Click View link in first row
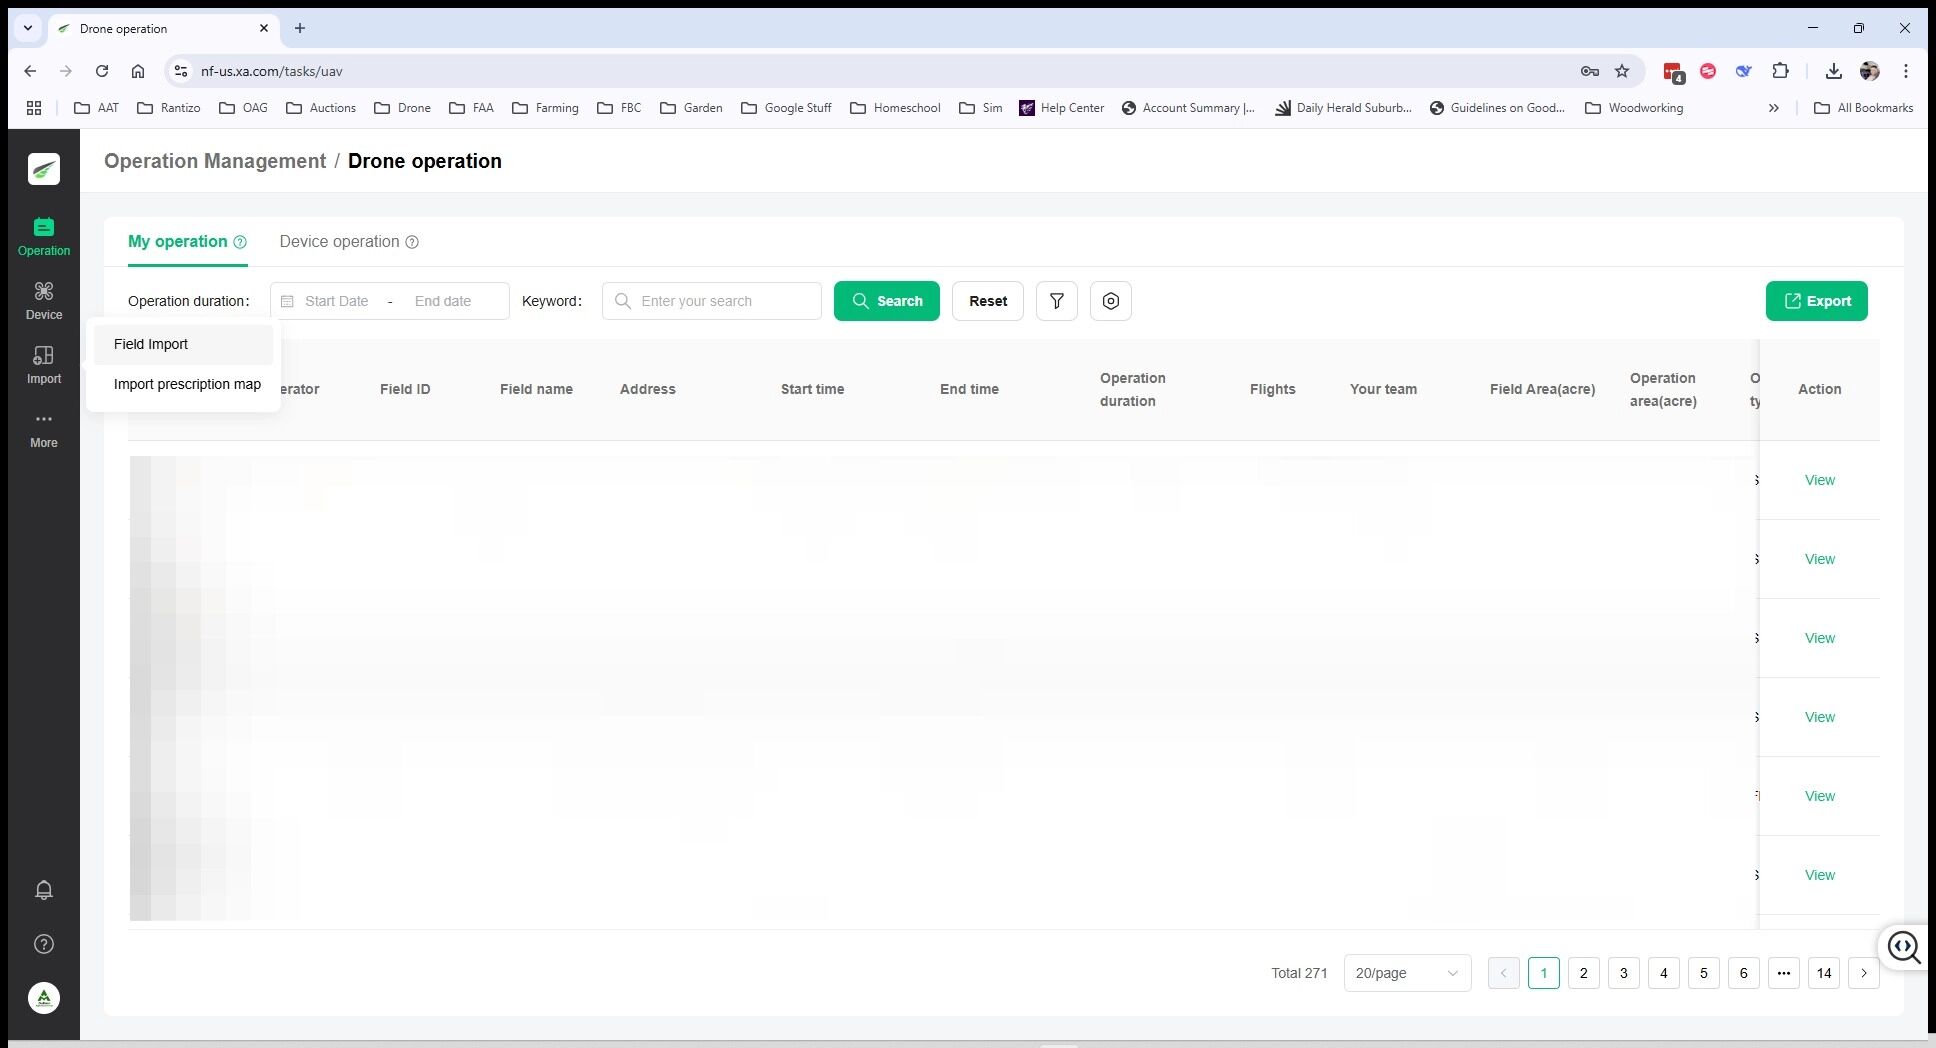 coord(1820,480)
